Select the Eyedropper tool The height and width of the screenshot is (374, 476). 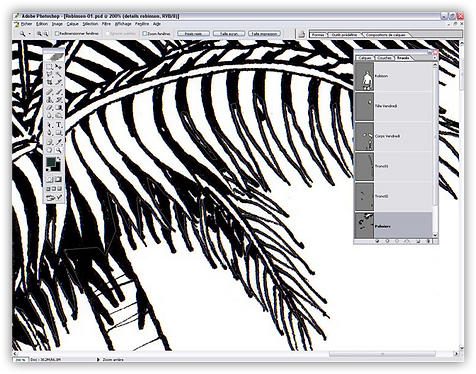[59, 141]
